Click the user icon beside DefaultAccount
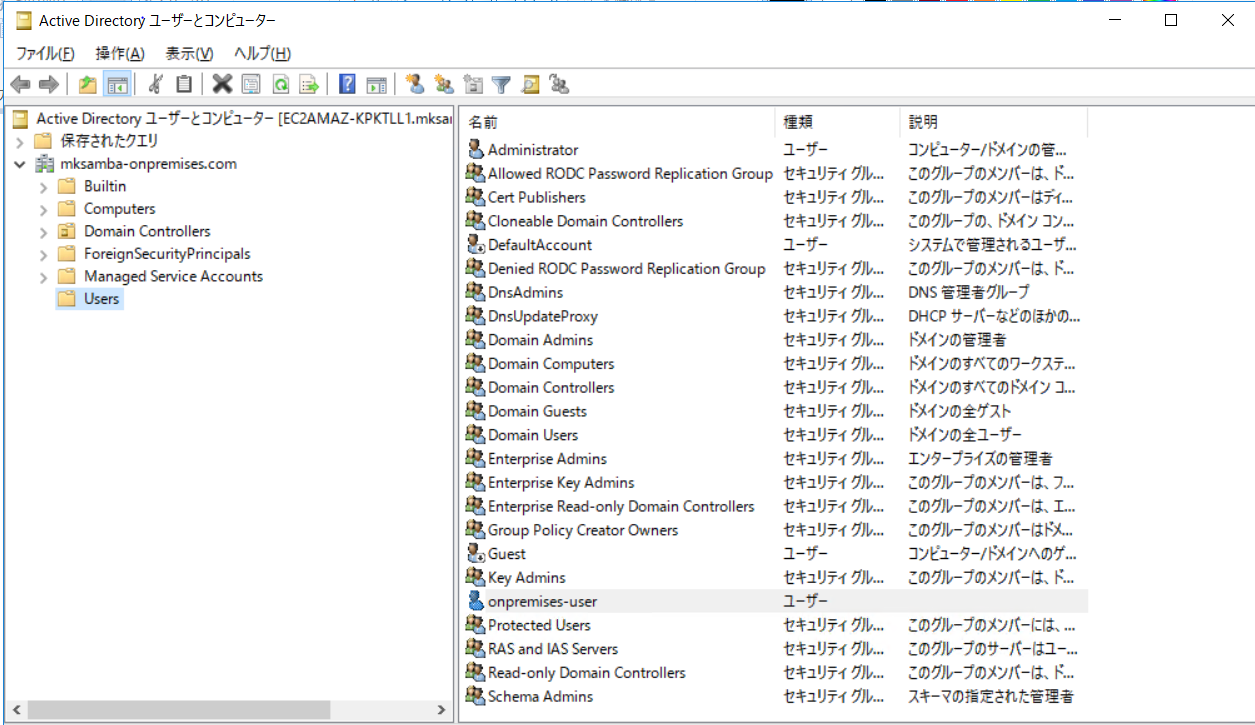1255x725 pixels. pyautogui.click(x=476, y=245)
